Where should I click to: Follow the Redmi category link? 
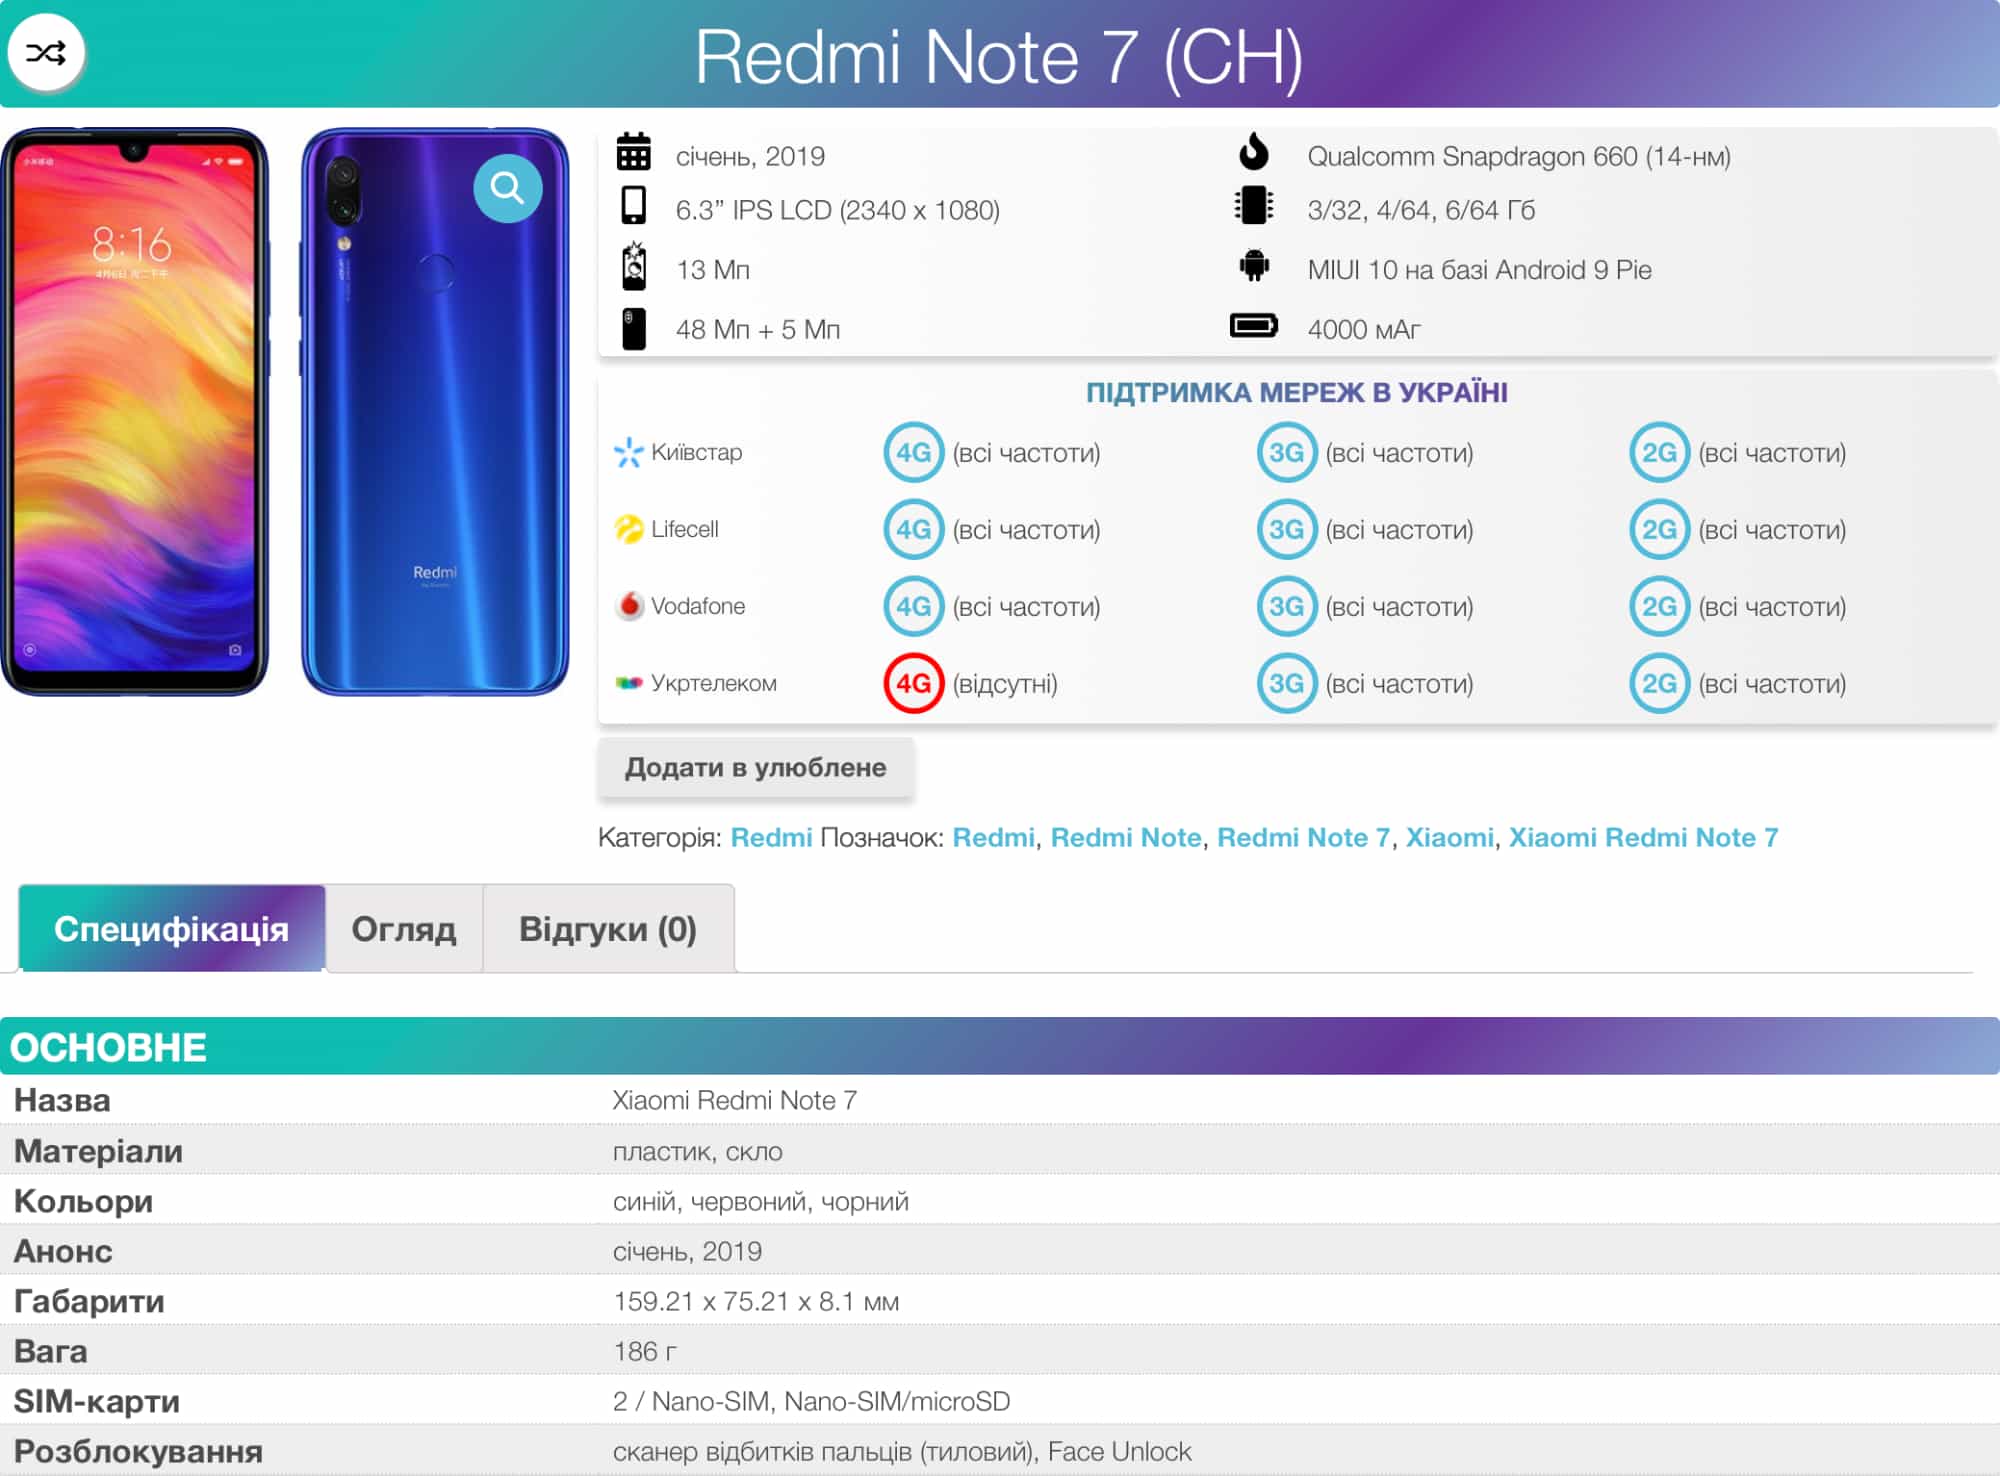(x=771, y=838)
